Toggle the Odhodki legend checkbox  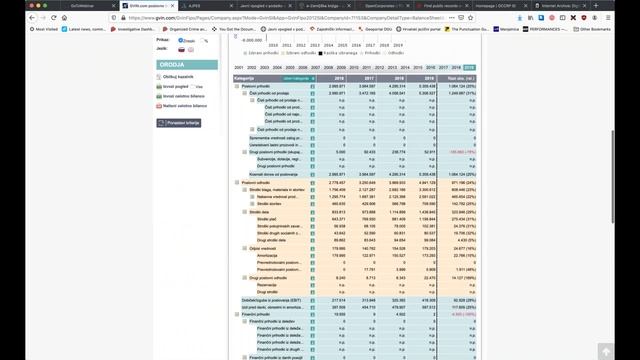384,53
